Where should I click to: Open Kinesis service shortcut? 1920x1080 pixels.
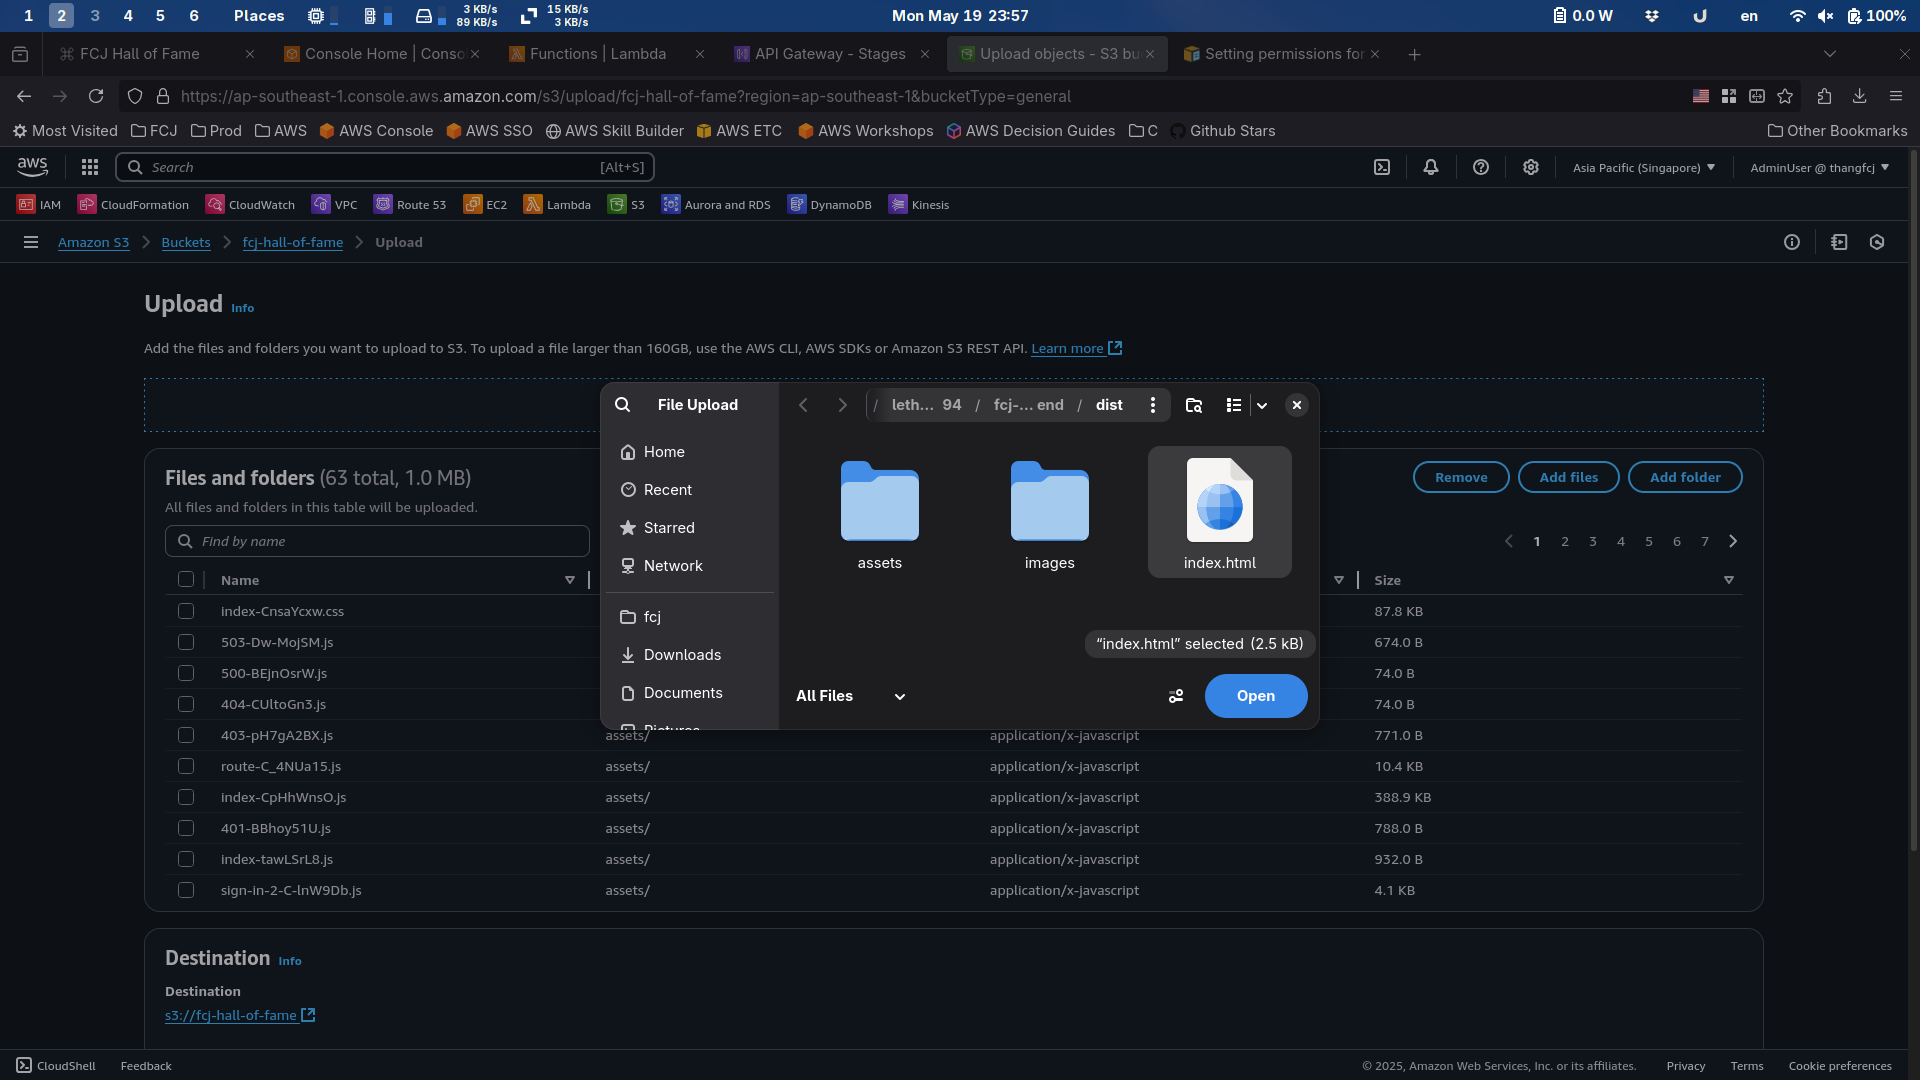tap(919, 204)
